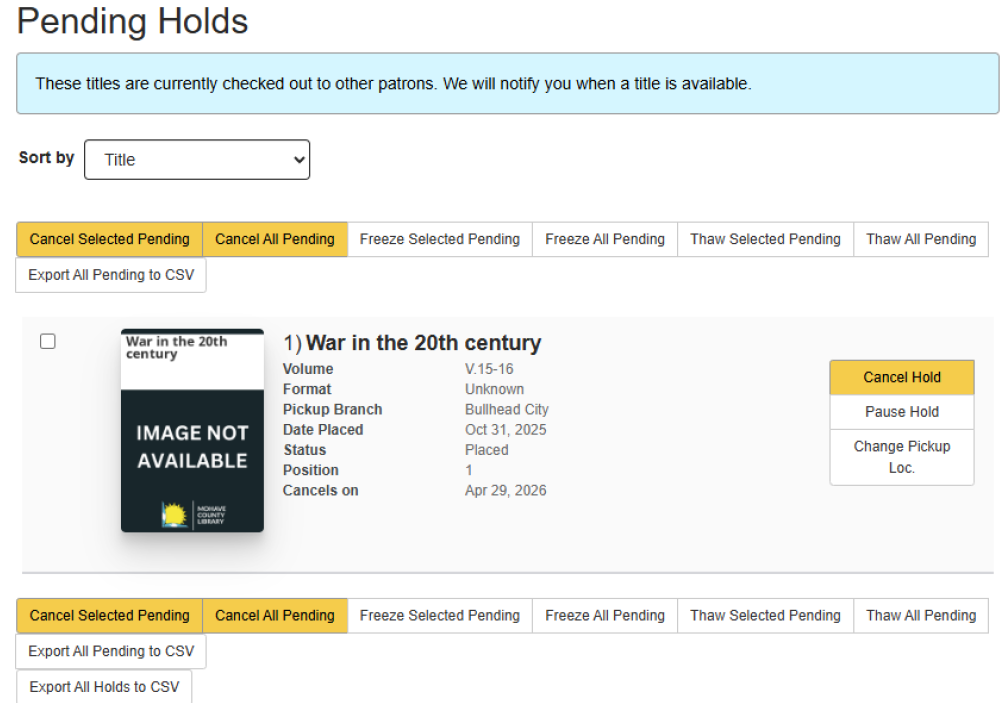Tick the checkbox for War in the 20th century
1002x707 pixels.
(x=48, y=342)
